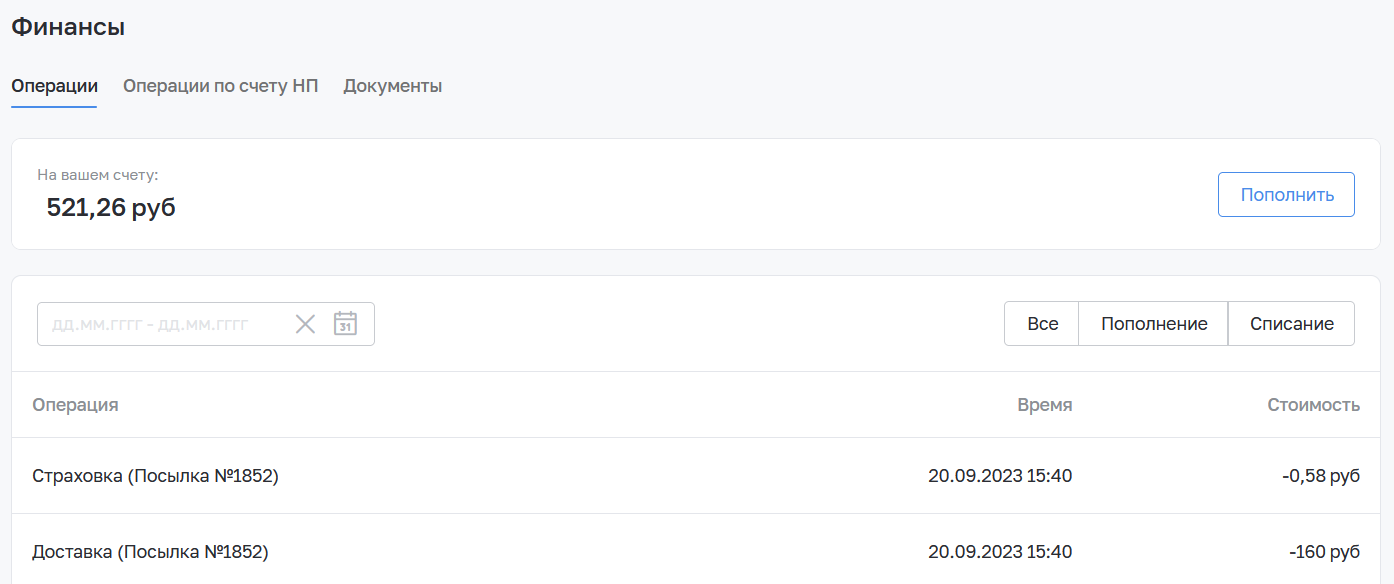1394x584 pixels.
Task: Filter operations by Пополнение
Action: click(1154, 324)
